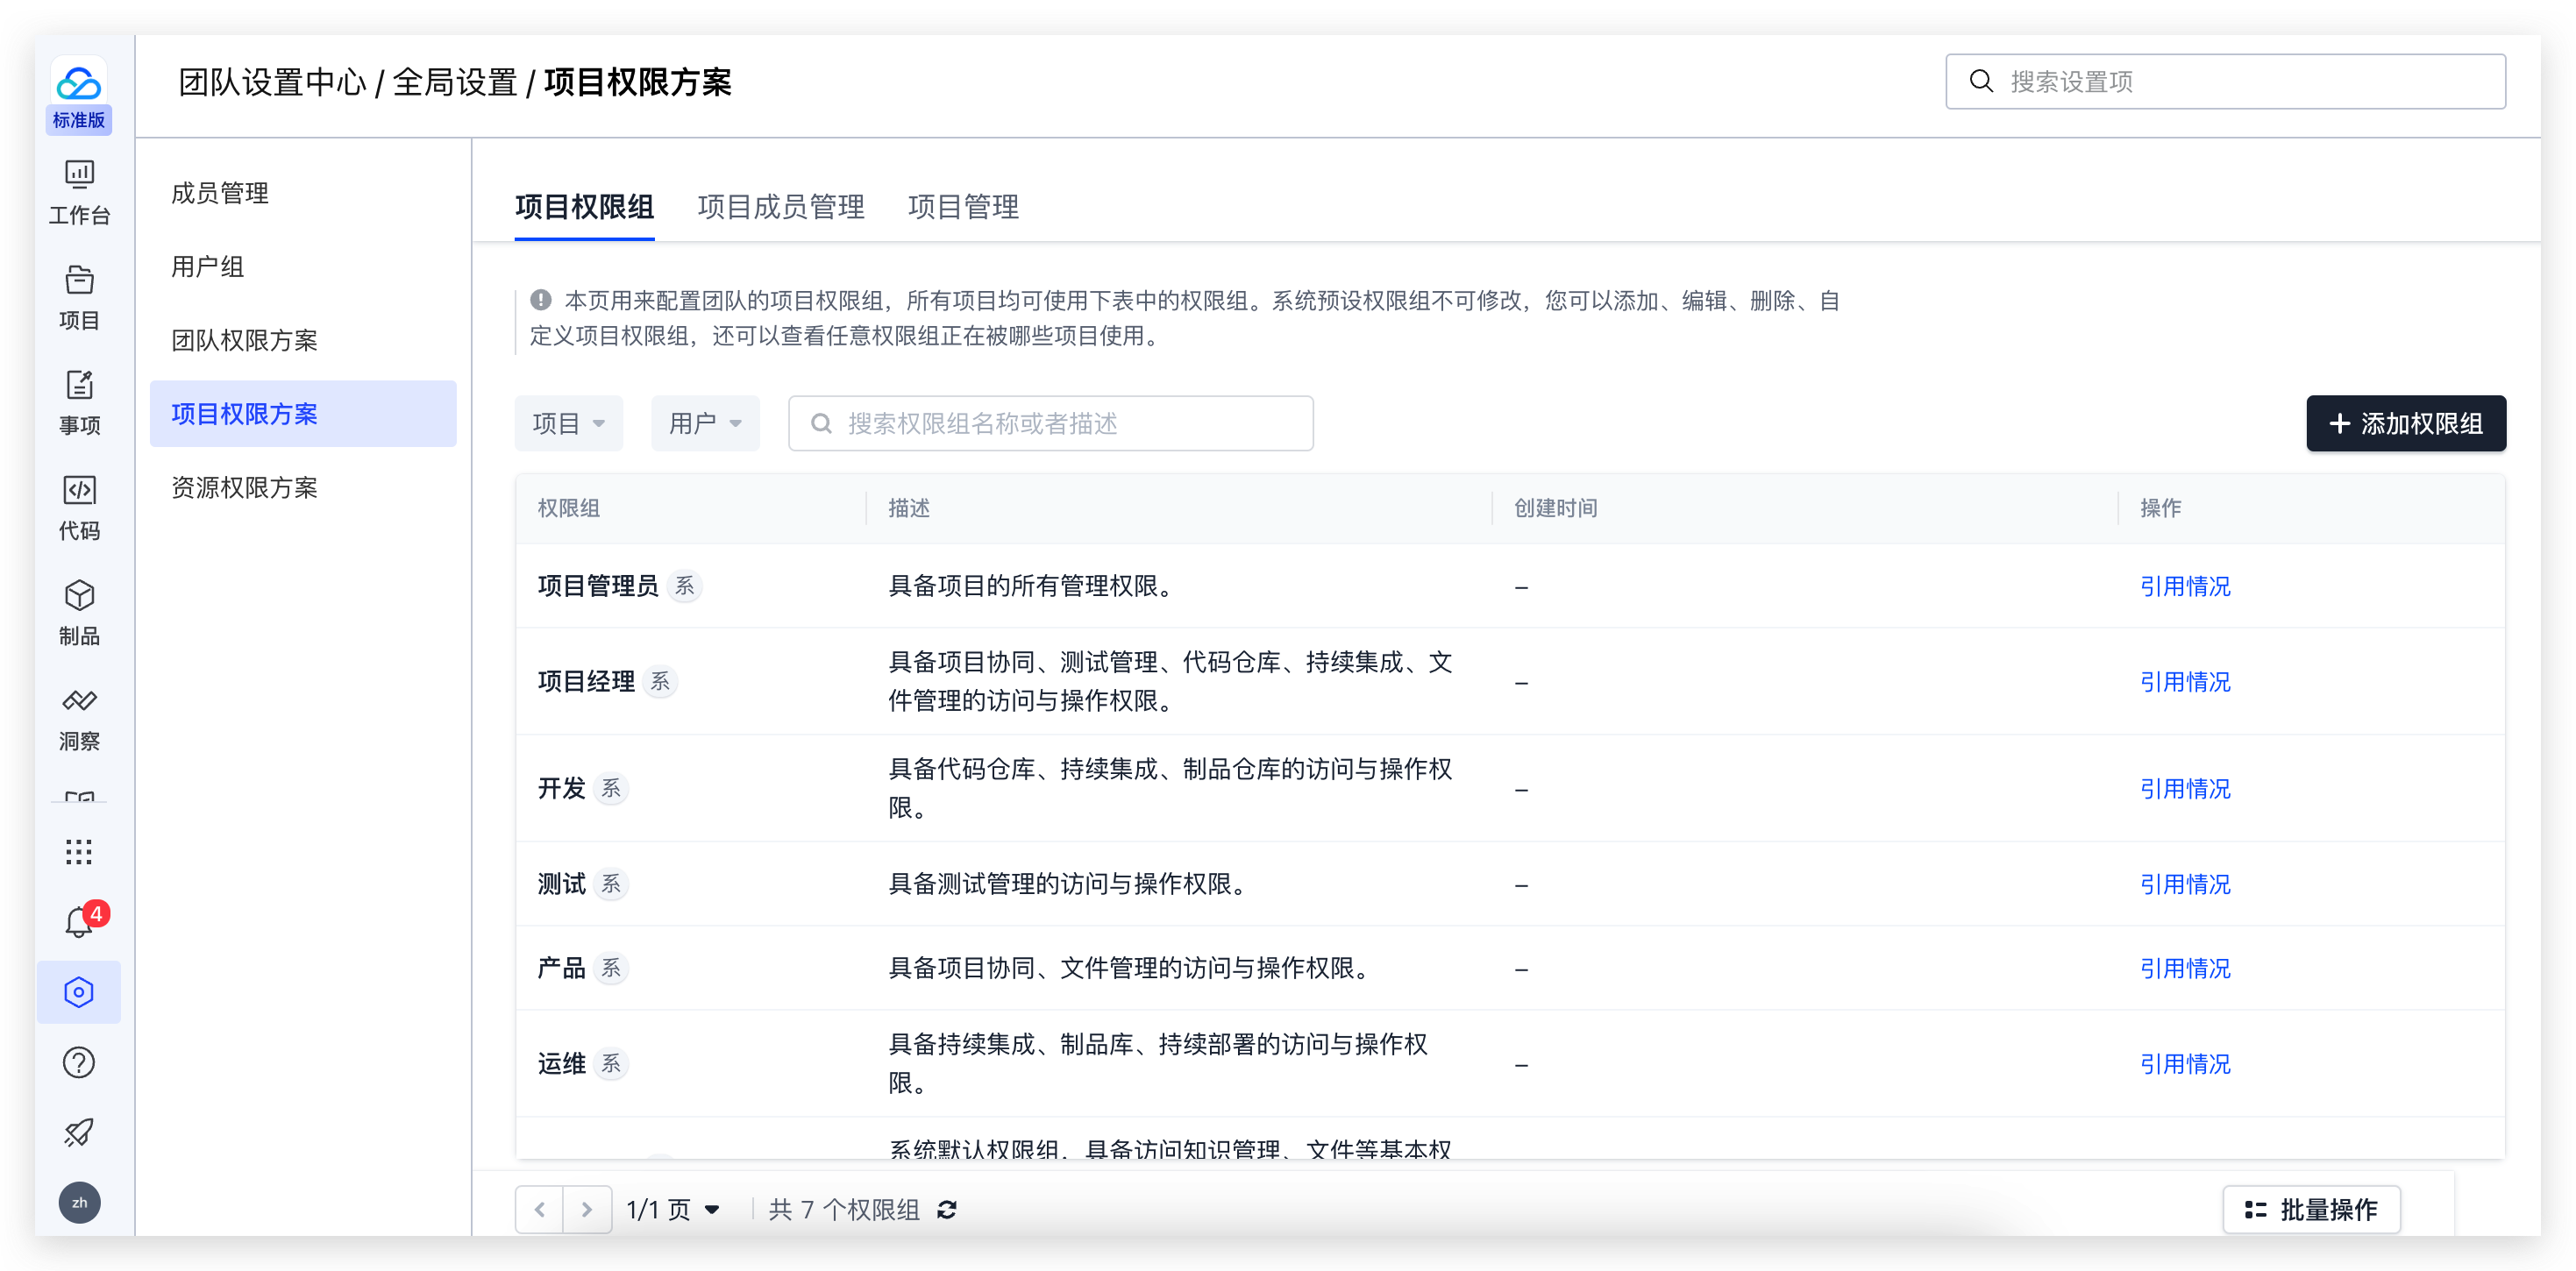Switch to the 项目成员管理 tab
The width and height of the screenshot is (2576, 1271).
[780, 207]
